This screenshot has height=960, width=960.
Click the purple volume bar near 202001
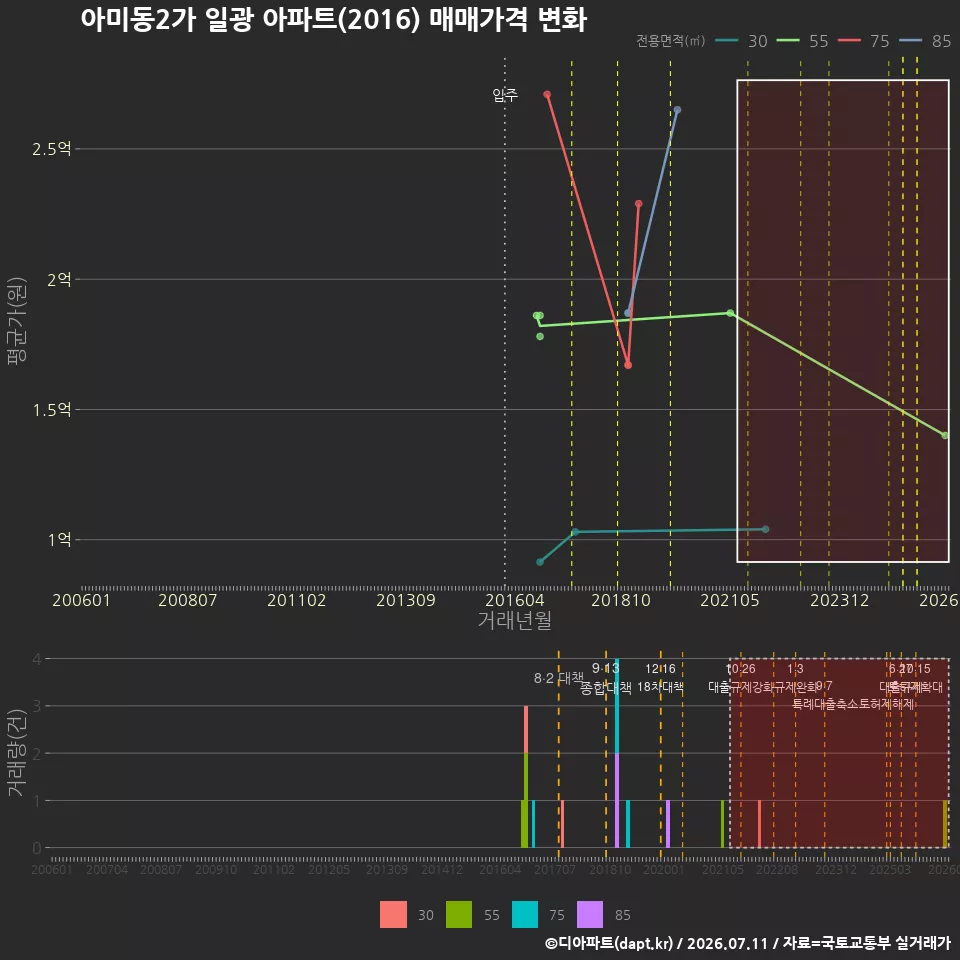(667, 824)
